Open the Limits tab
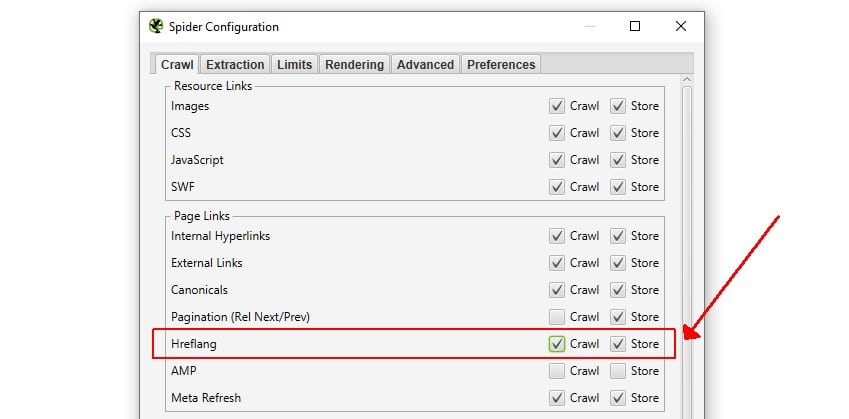The height and width of the screenshot is (419, 849). coord(294,65)
